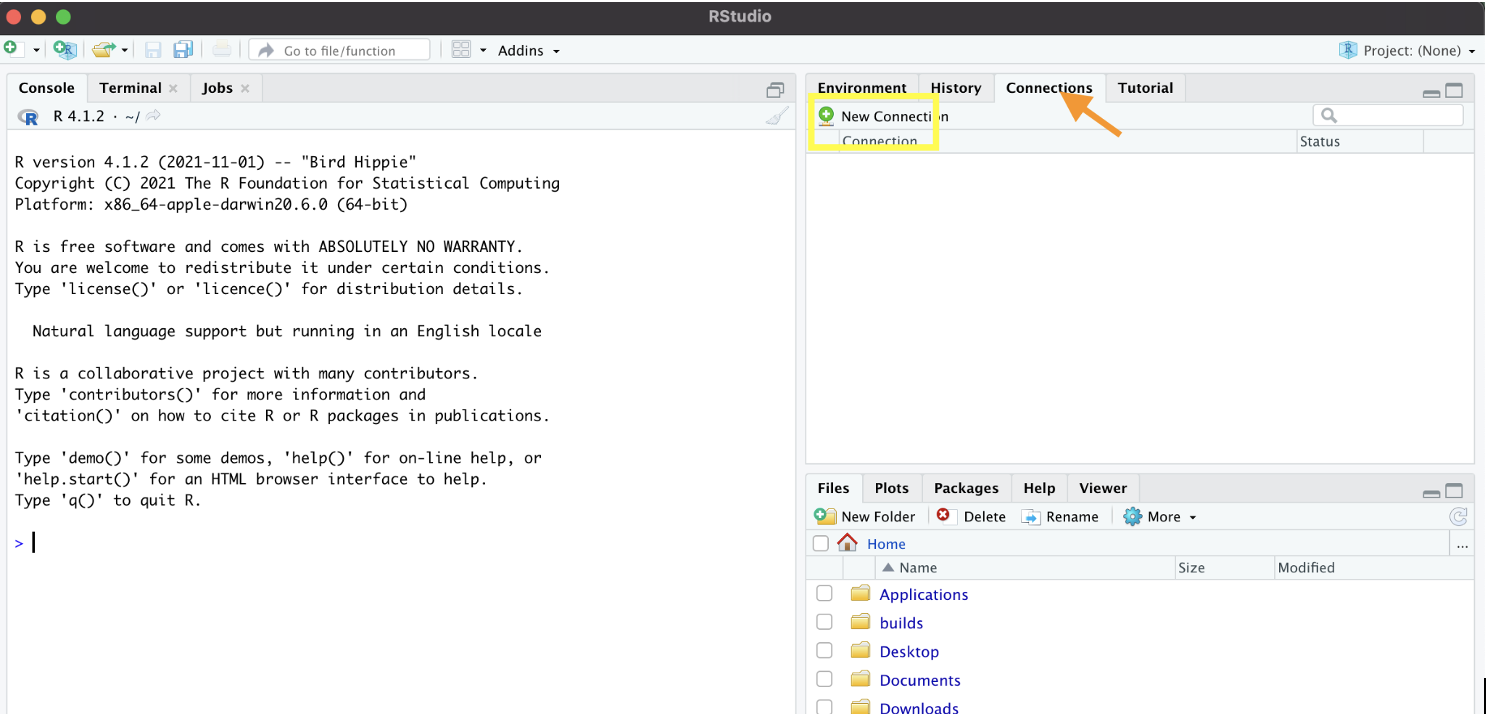Viewport: 1488px width, 720px height.
Task: Click the console input prompt line
Action: point(400,542)
